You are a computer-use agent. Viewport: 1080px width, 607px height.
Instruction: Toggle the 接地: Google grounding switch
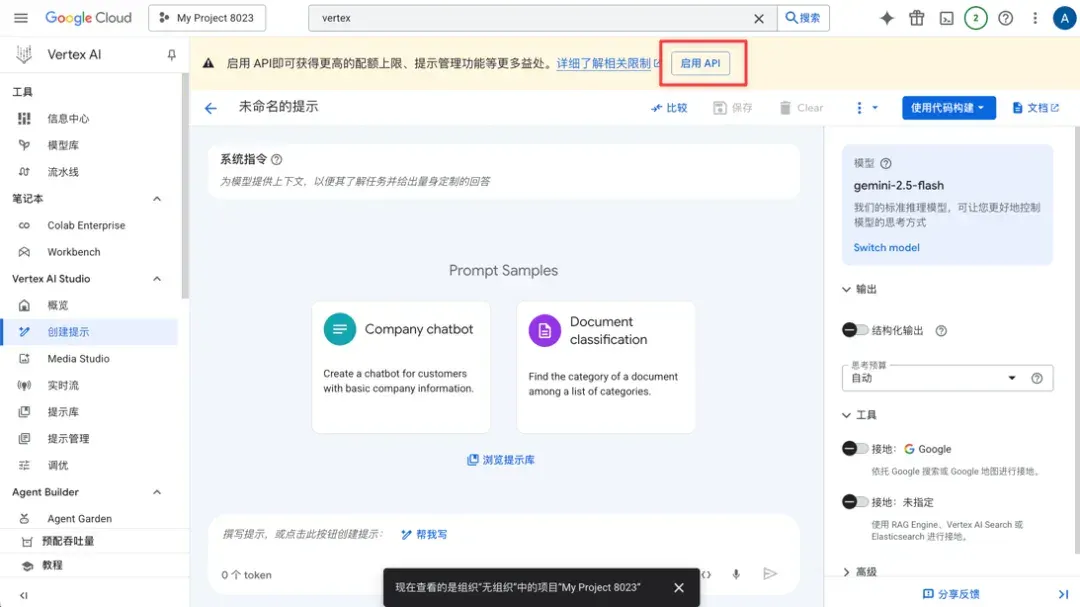[855, 449]
